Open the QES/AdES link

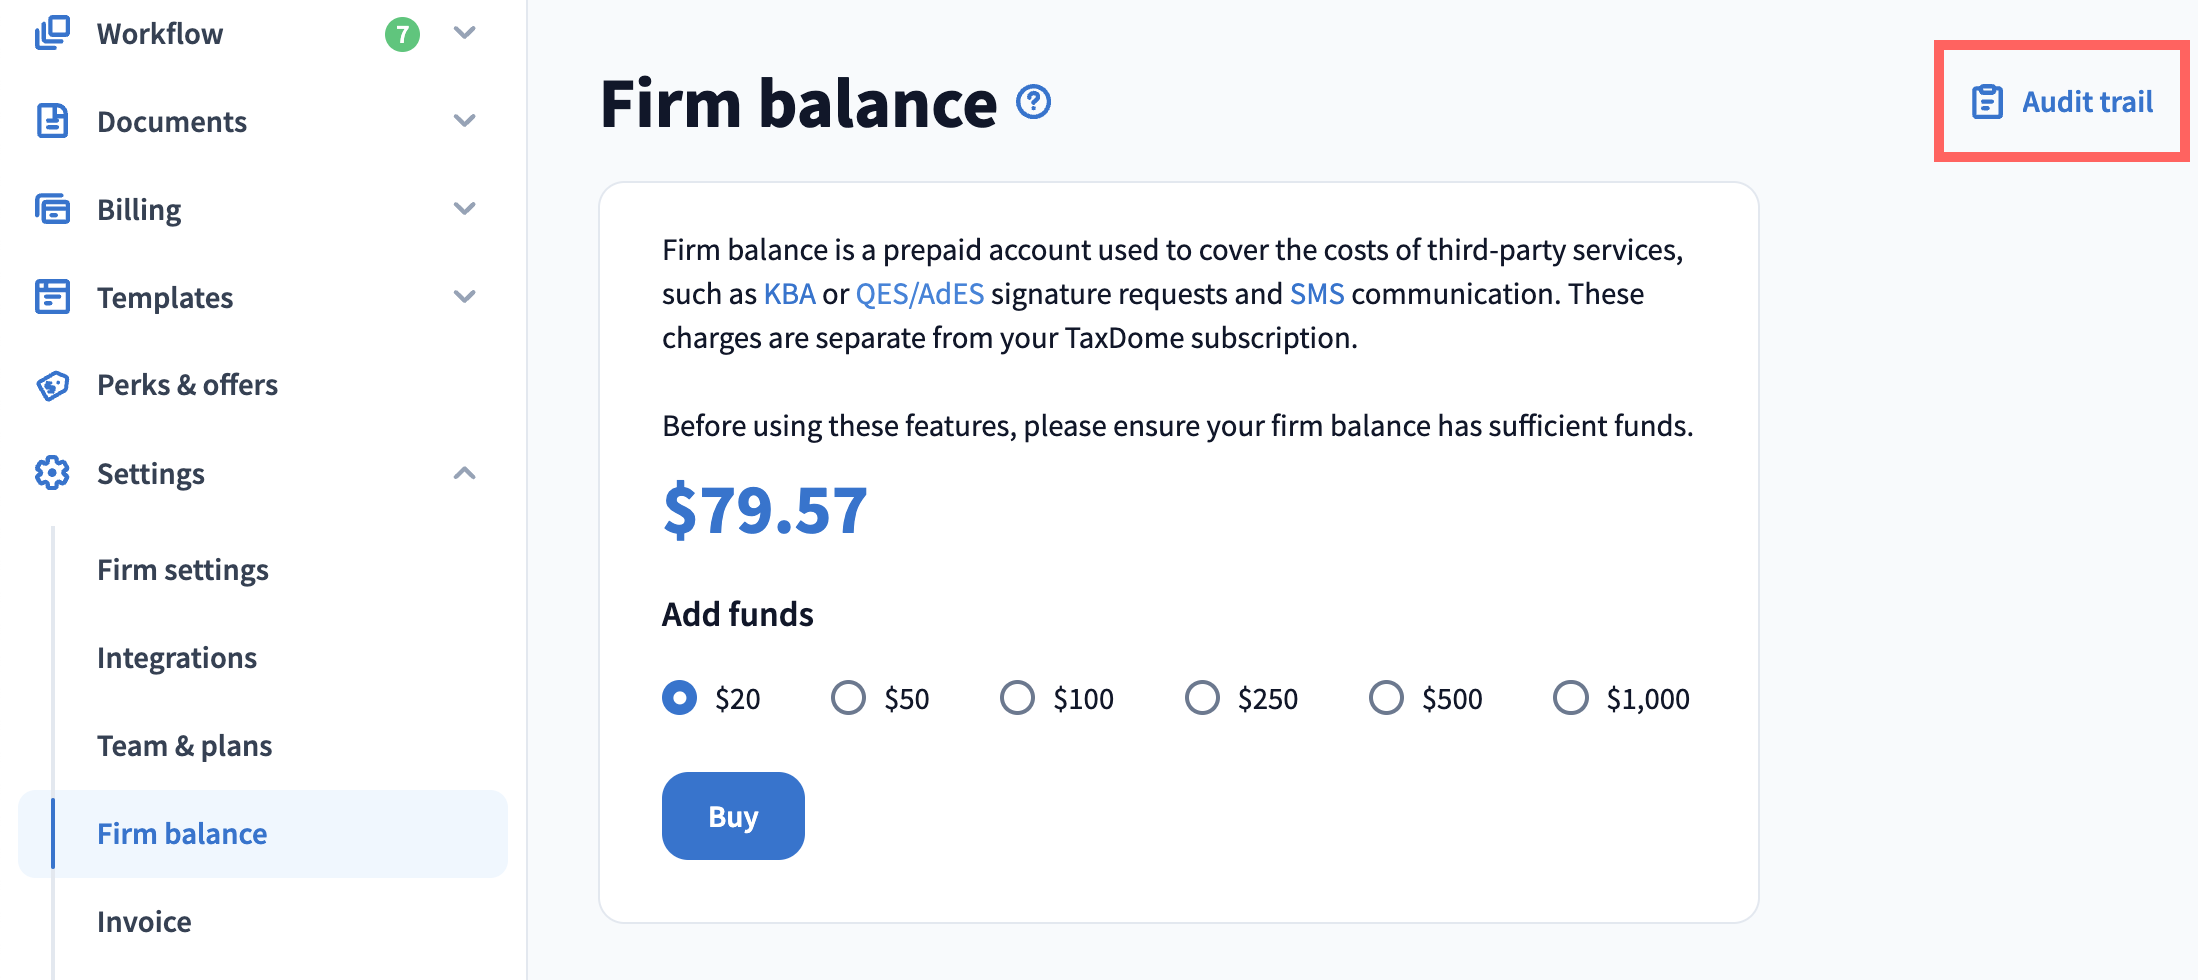919,294
